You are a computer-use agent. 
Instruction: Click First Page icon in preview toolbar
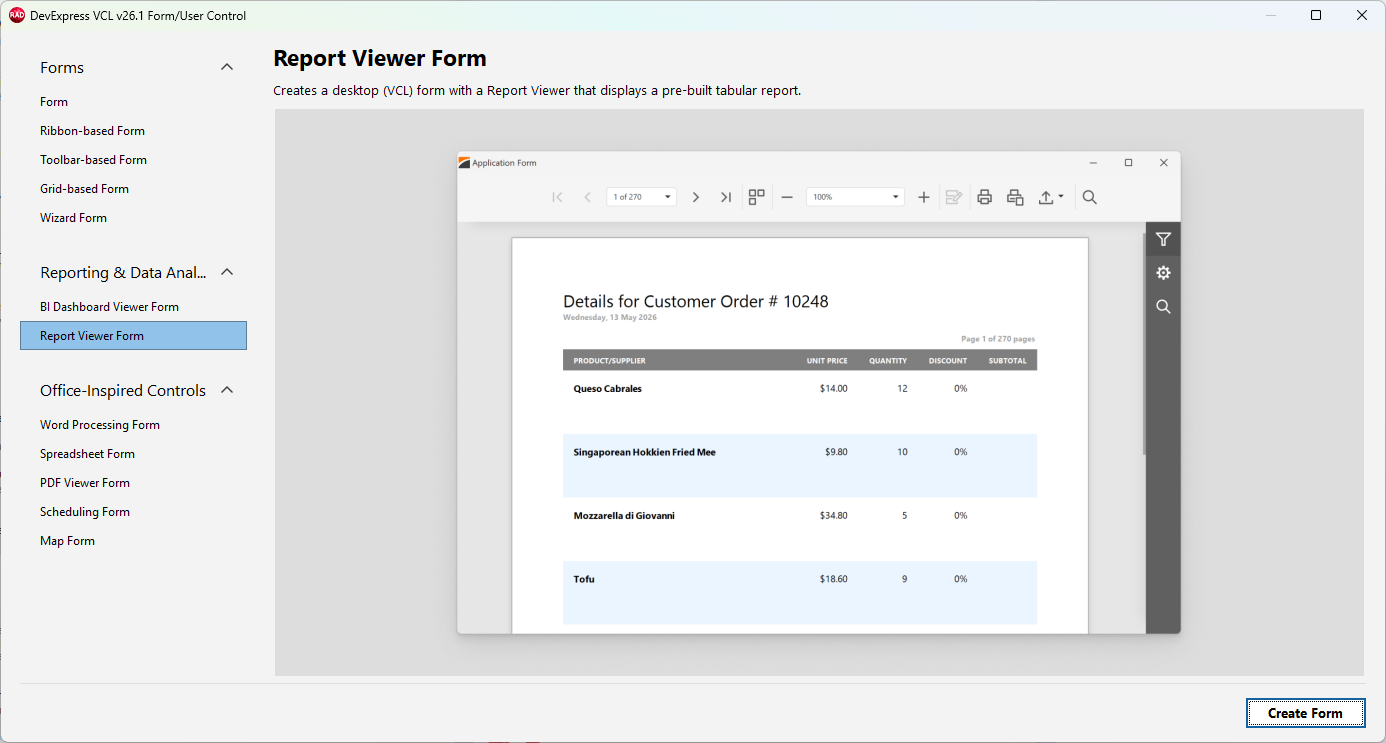557,197
